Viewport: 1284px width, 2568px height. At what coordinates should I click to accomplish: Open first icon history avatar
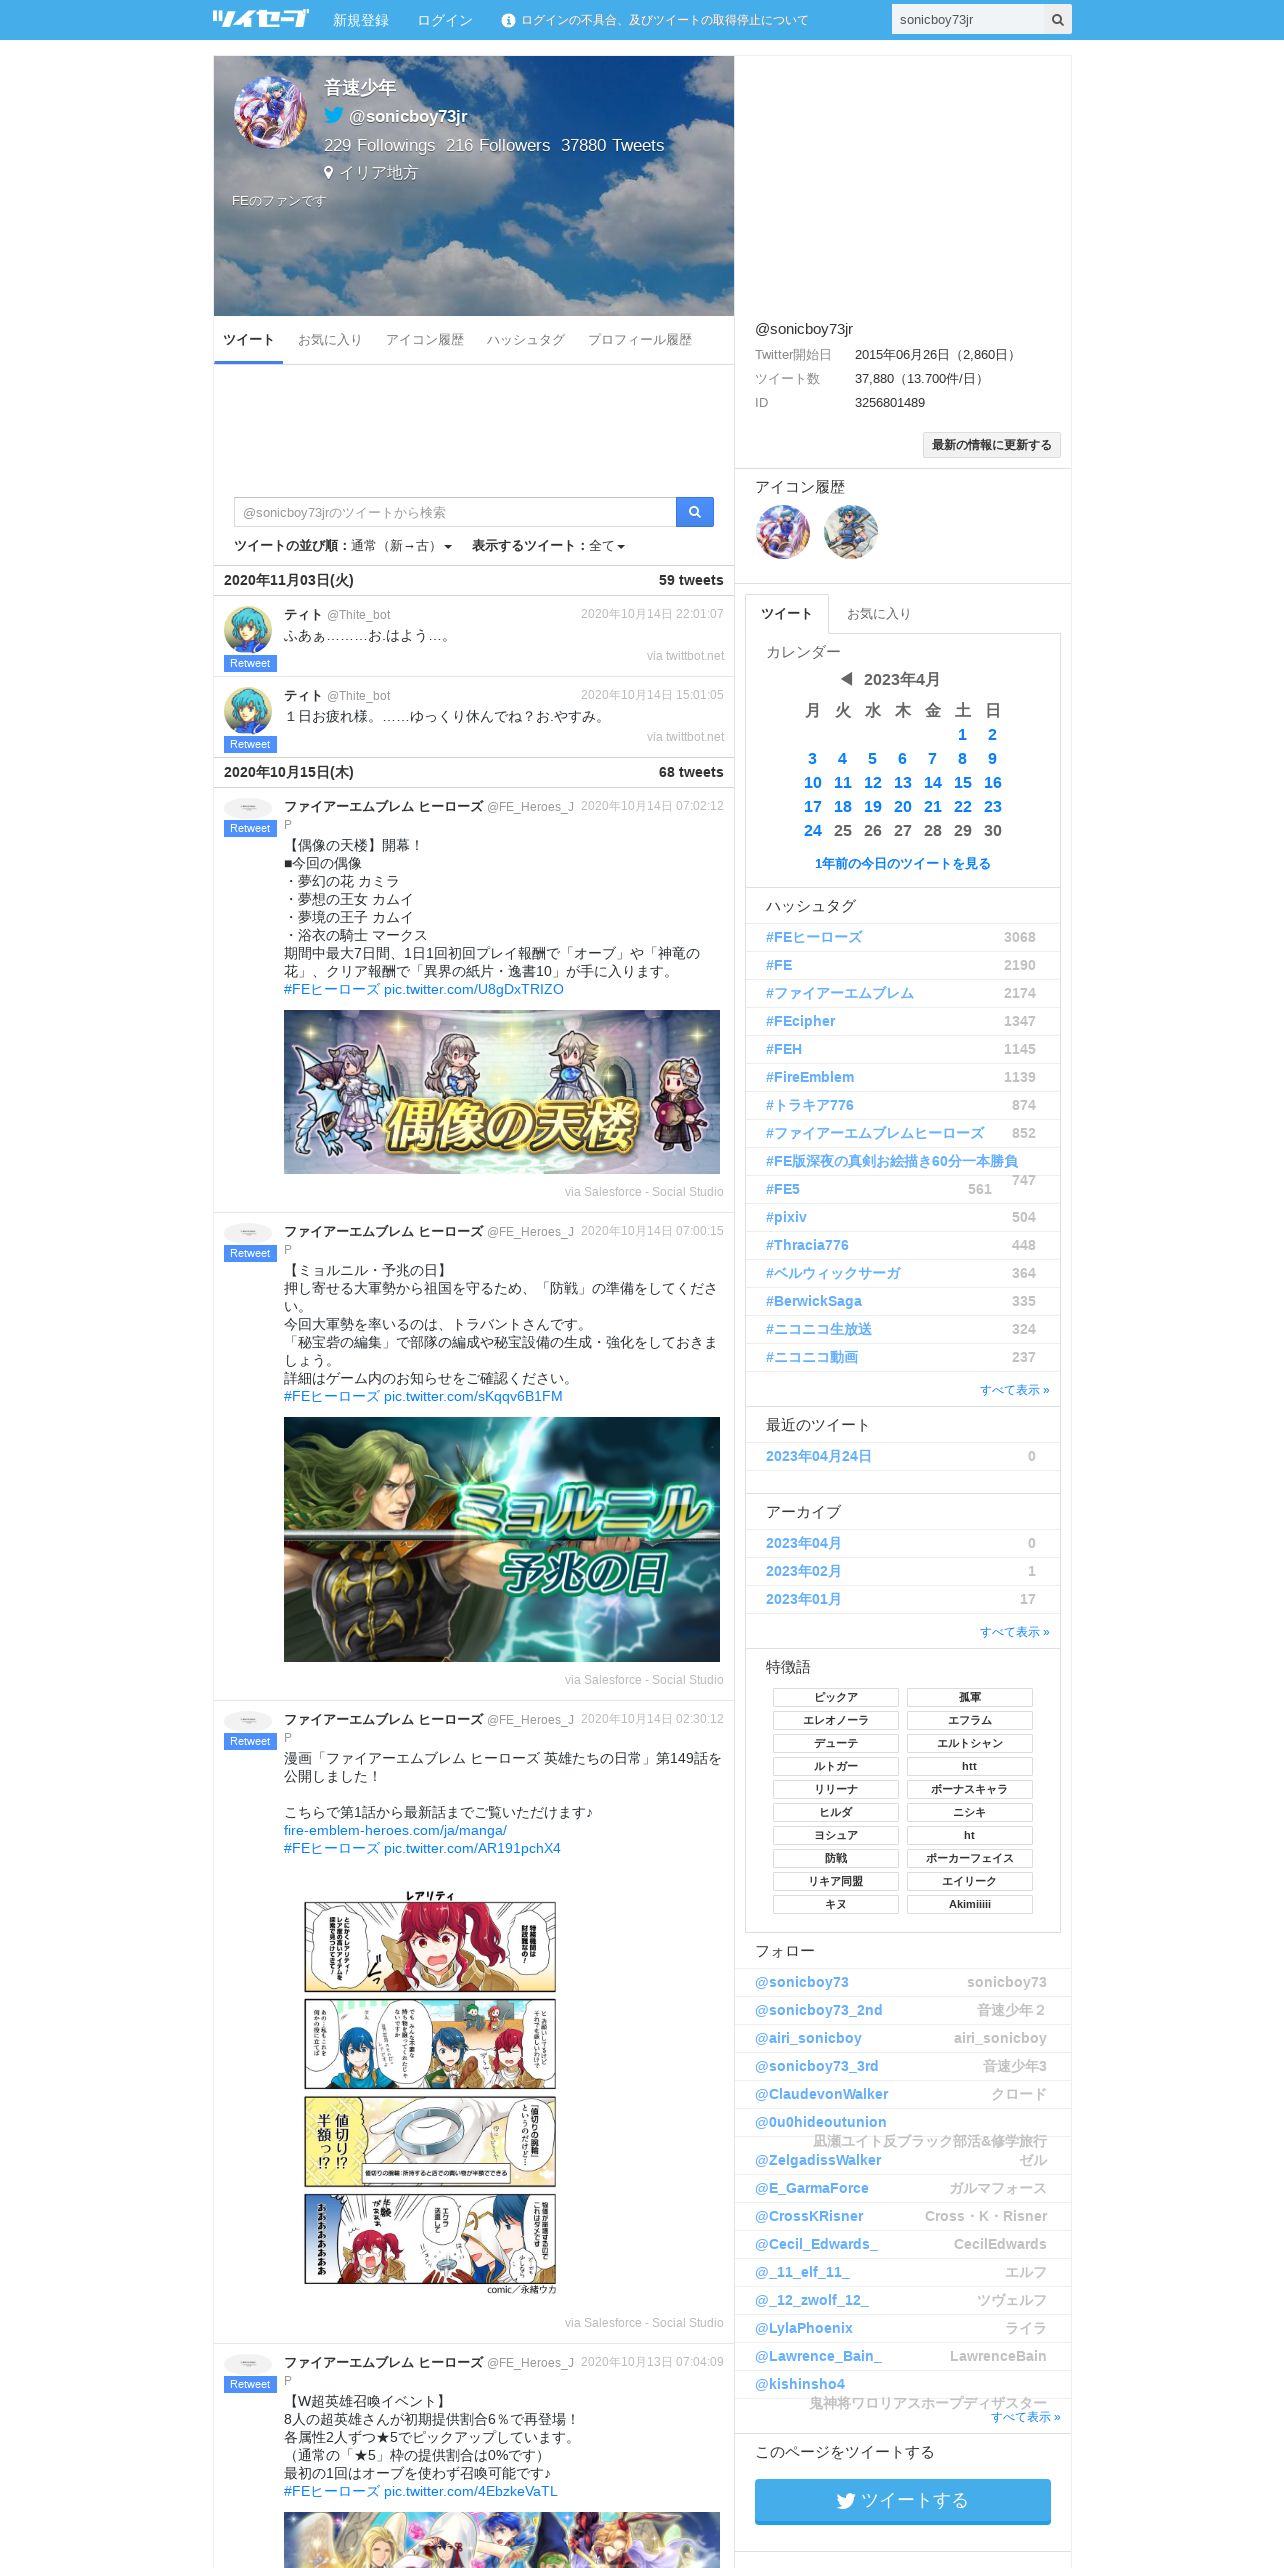tap(783, 532)
